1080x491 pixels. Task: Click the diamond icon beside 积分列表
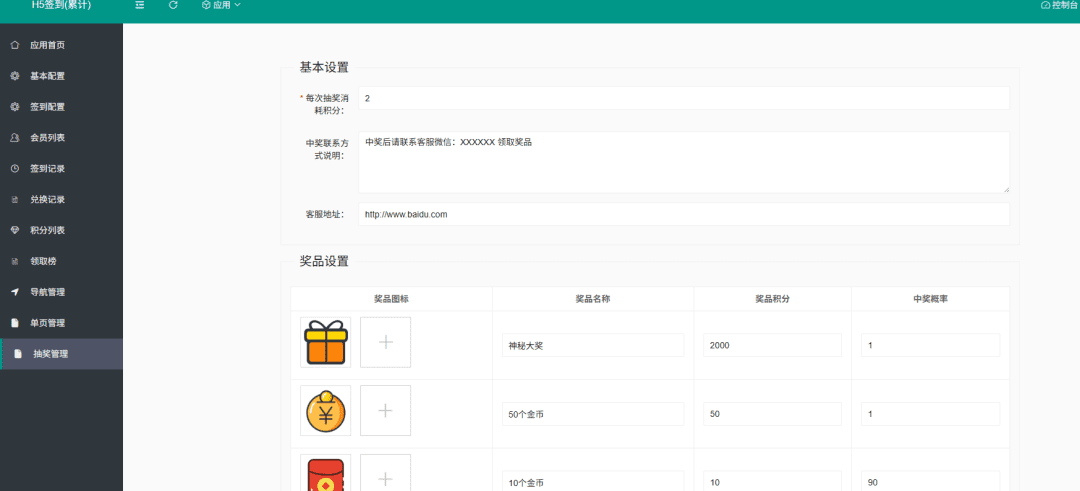(15, 231)
